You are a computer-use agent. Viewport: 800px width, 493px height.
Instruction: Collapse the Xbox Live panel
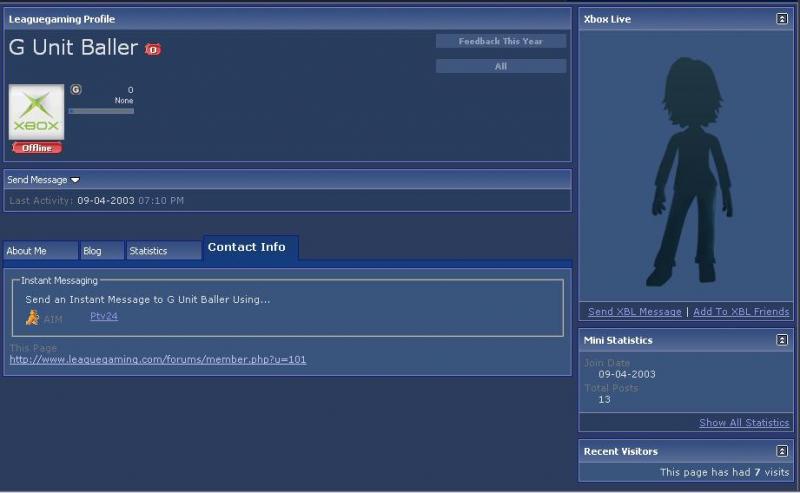[782, 19]
